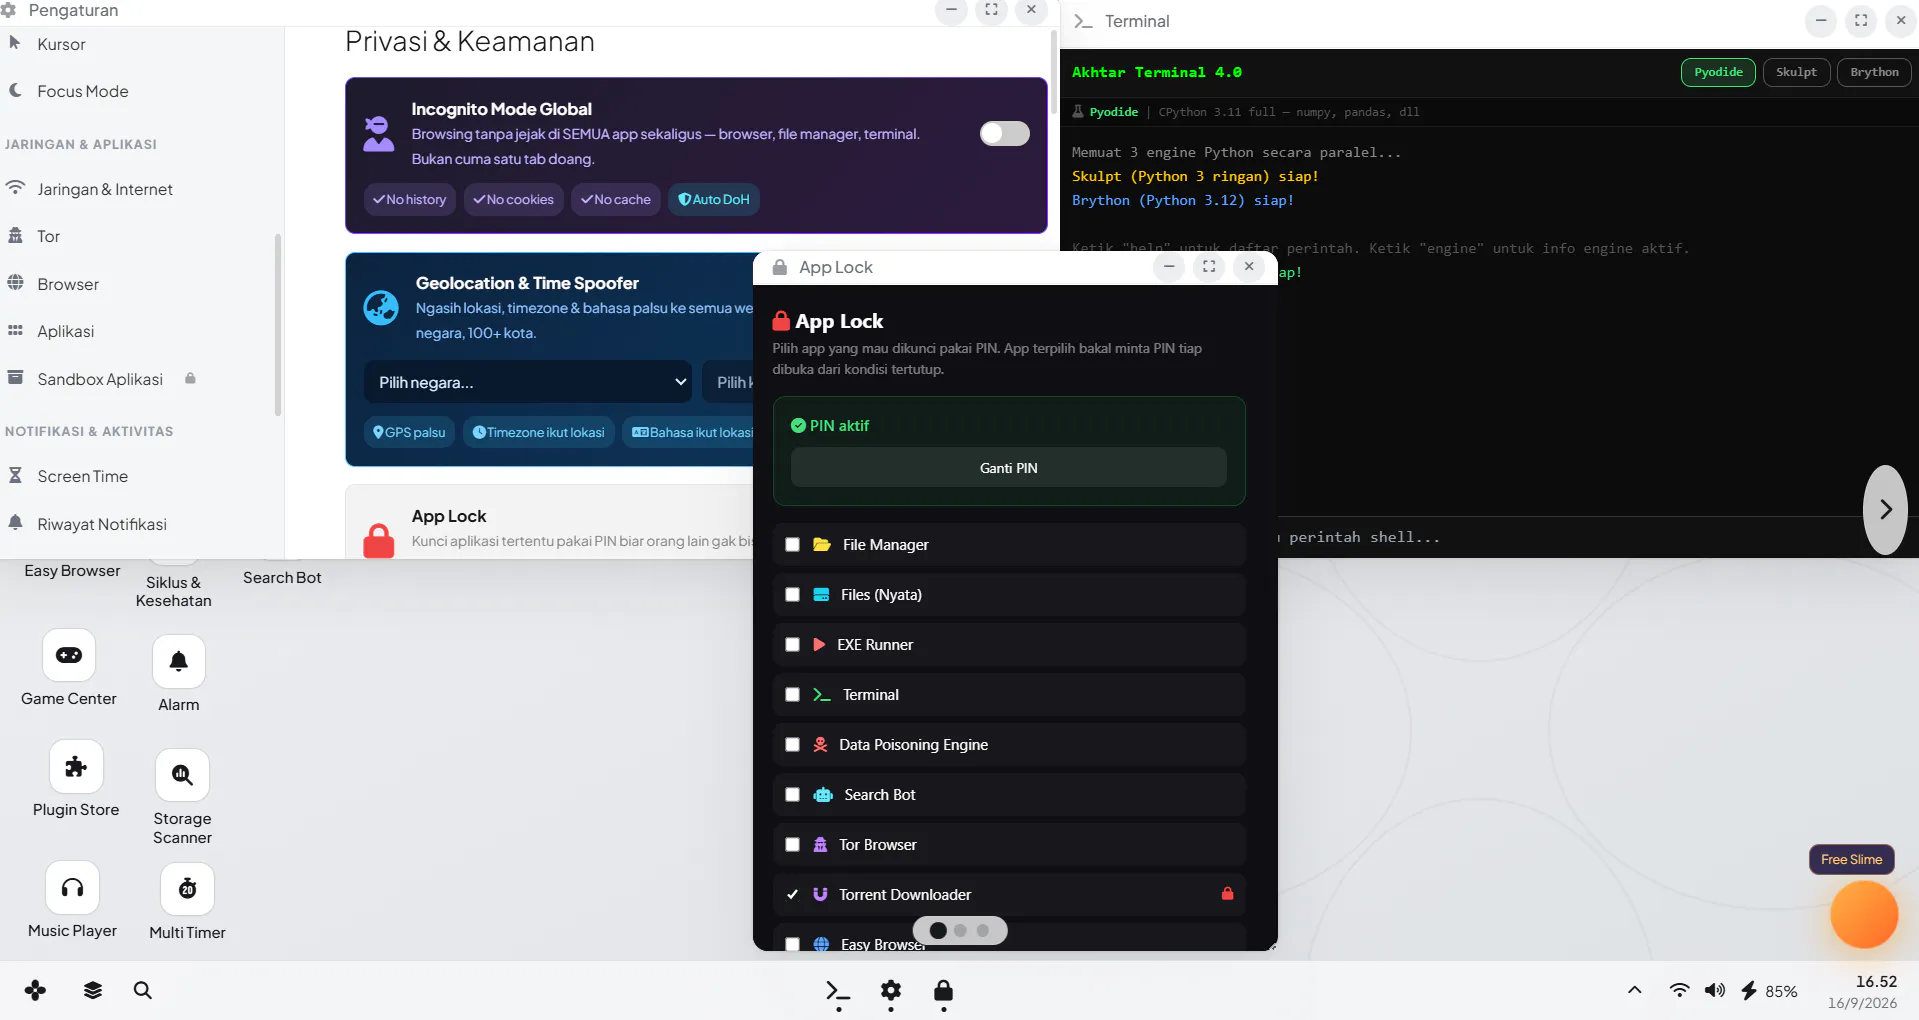1919x1020 pixels.
Task: Click the orange Free Slime ball
Action: tap(1864, 914)
